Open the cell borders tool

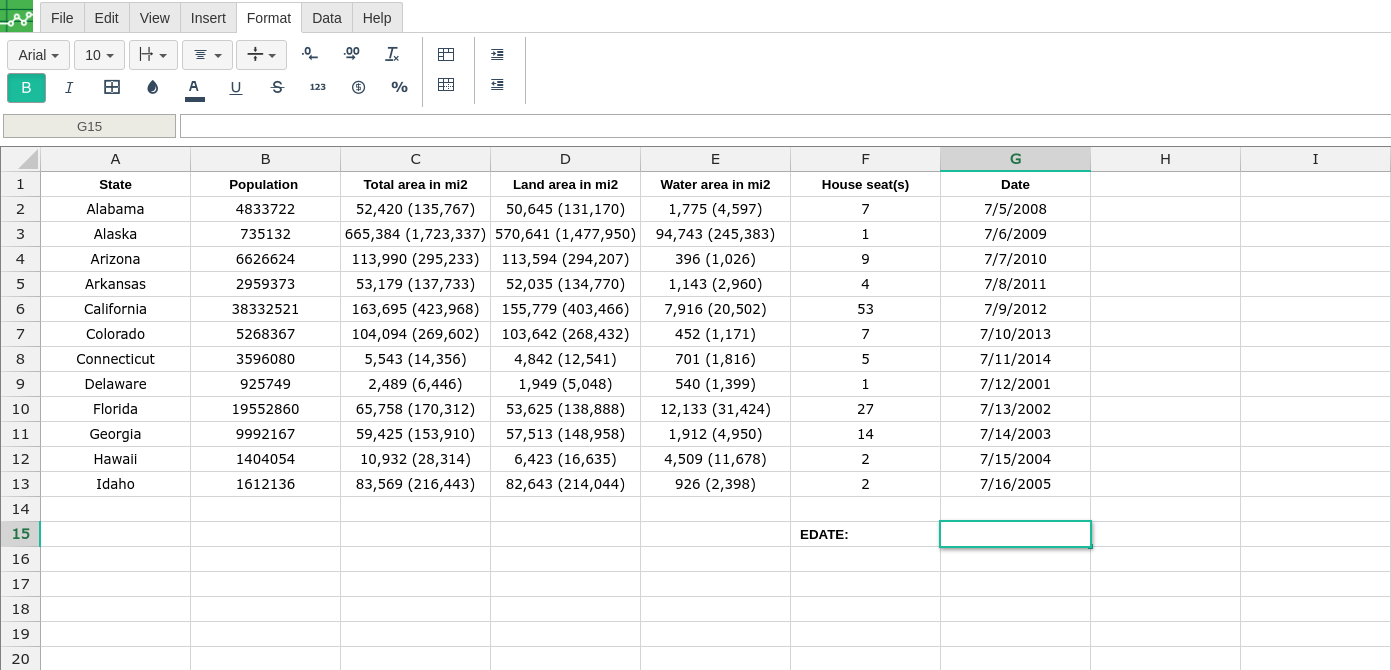(112, 87)
